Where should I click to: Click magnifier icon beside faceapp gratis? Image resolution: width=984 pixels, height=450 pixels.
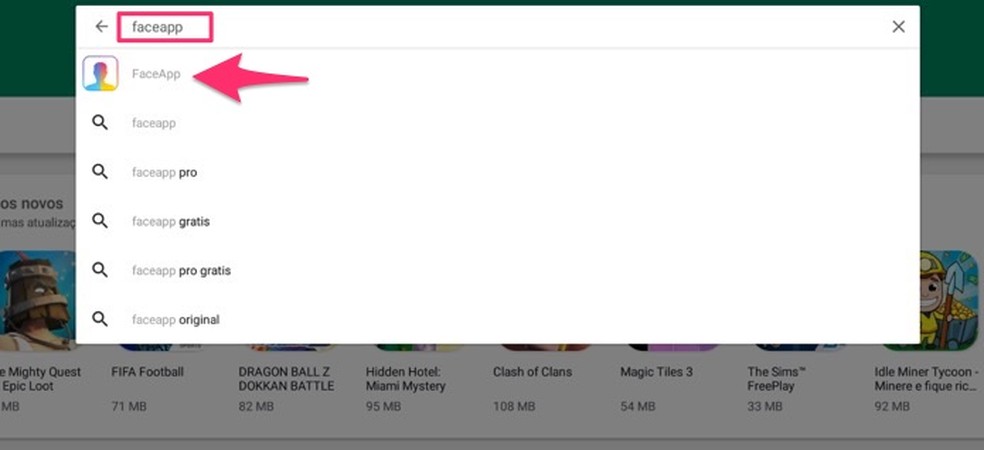[100, 221]
